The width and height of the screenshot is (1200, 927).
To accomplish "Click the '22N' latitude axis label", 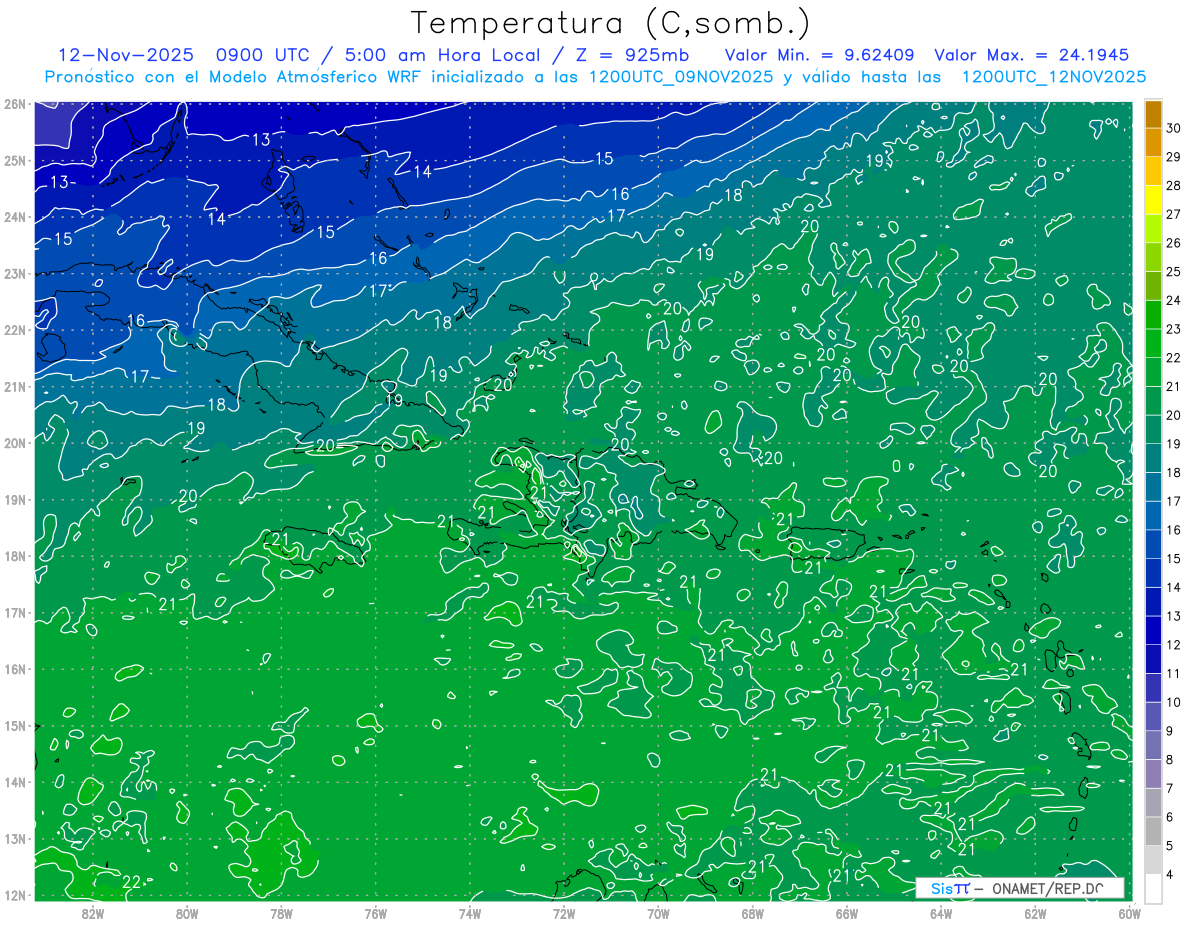I will coord(14,330).
